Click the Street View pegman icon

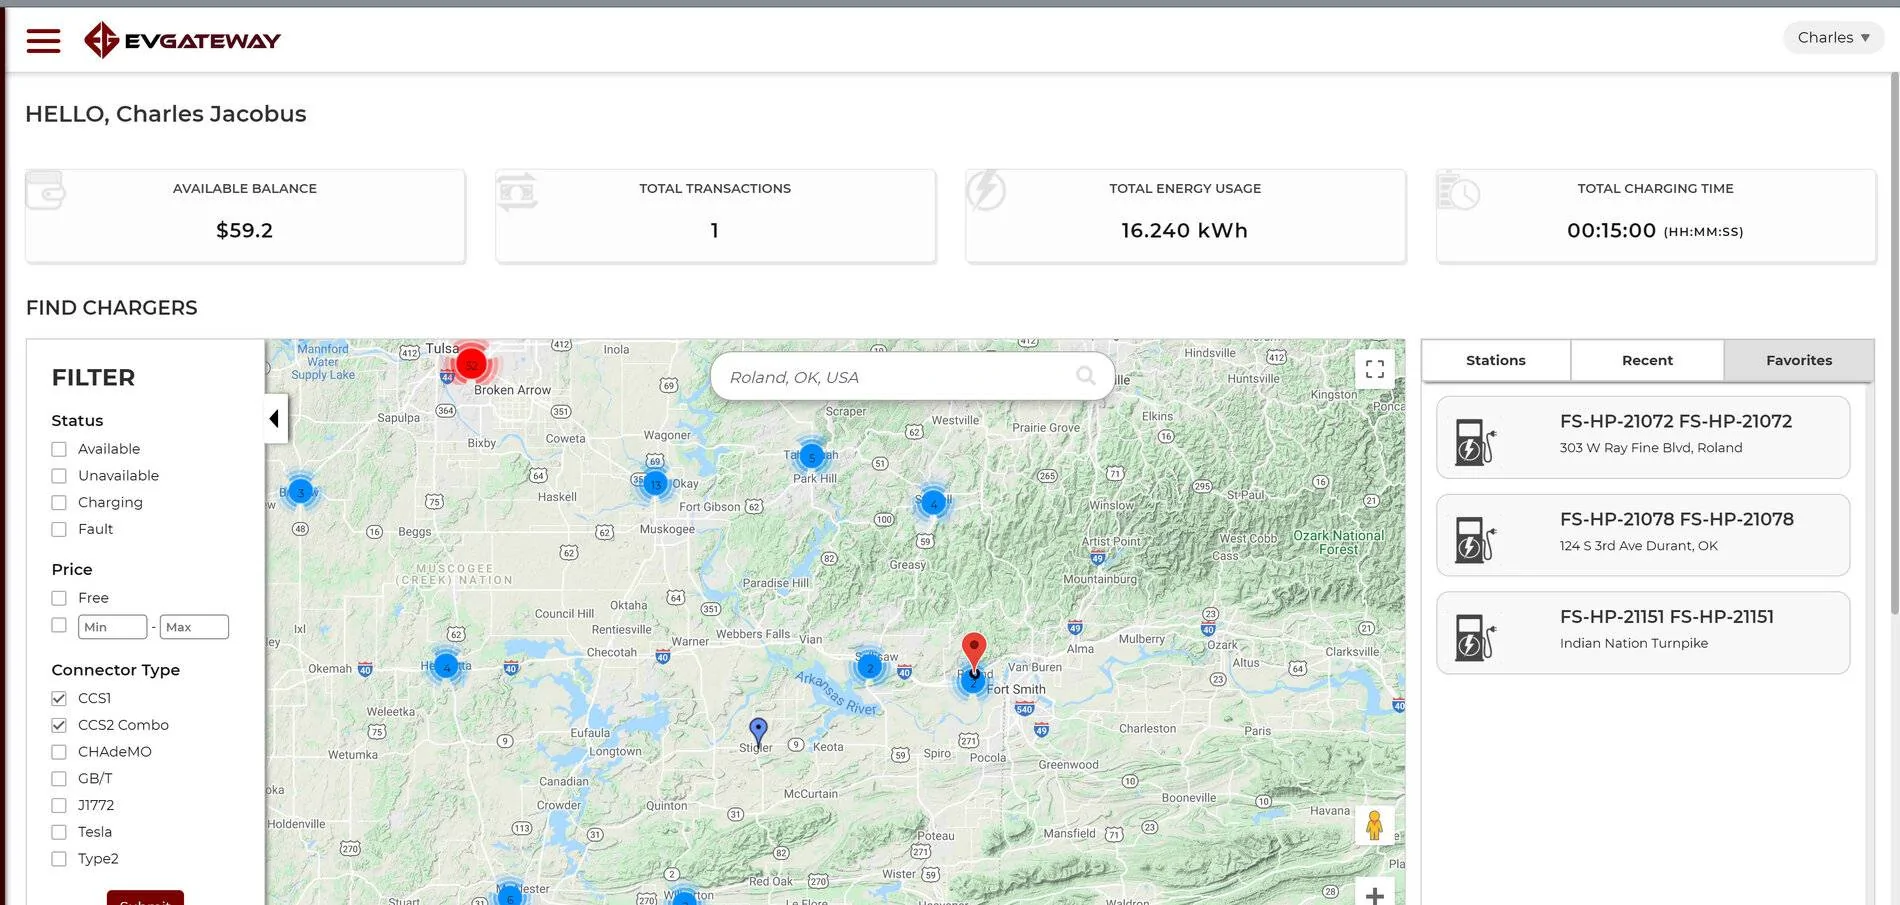tap(1374, 826)
